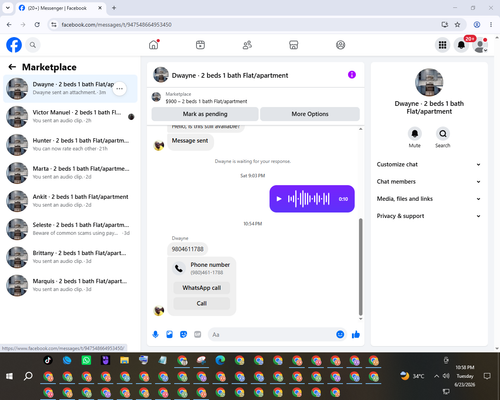Screen dimensions: 500x400
Task: Expand Media, files and links section
Action: pos(429,199)
